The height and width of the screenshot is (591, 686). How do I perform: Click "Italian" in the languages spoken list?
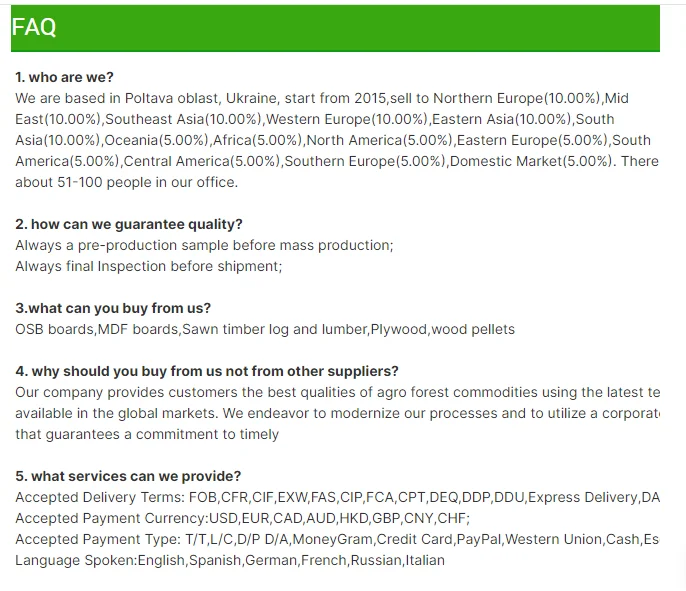[x=425, y=560]
